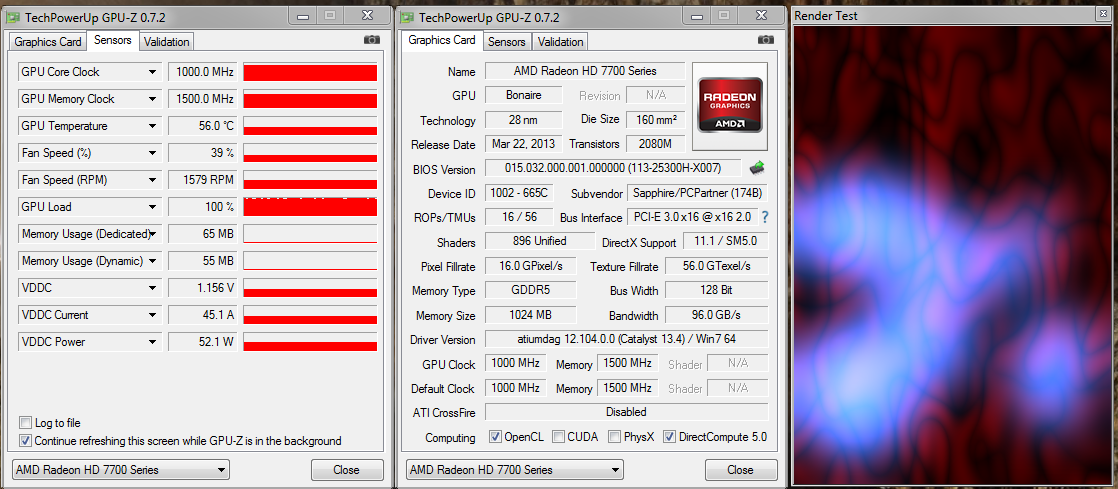Toggle the CUDA checkbox
Viewport: 1118px width, 489px height.
pyautogui.click(x=558, y=437)
